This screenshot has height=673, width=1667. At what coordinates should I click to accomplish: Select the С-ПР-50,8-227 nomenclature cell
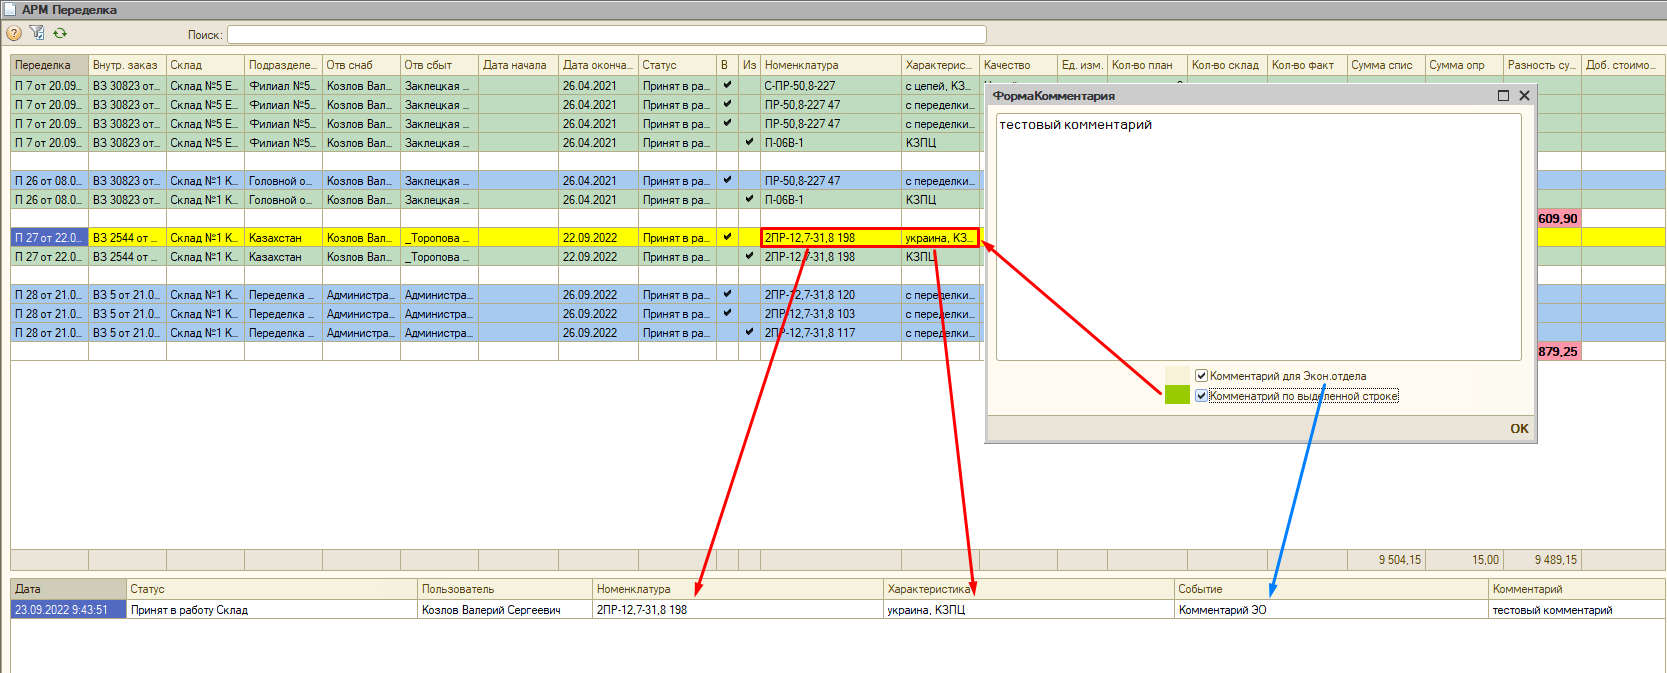point(831,86)
